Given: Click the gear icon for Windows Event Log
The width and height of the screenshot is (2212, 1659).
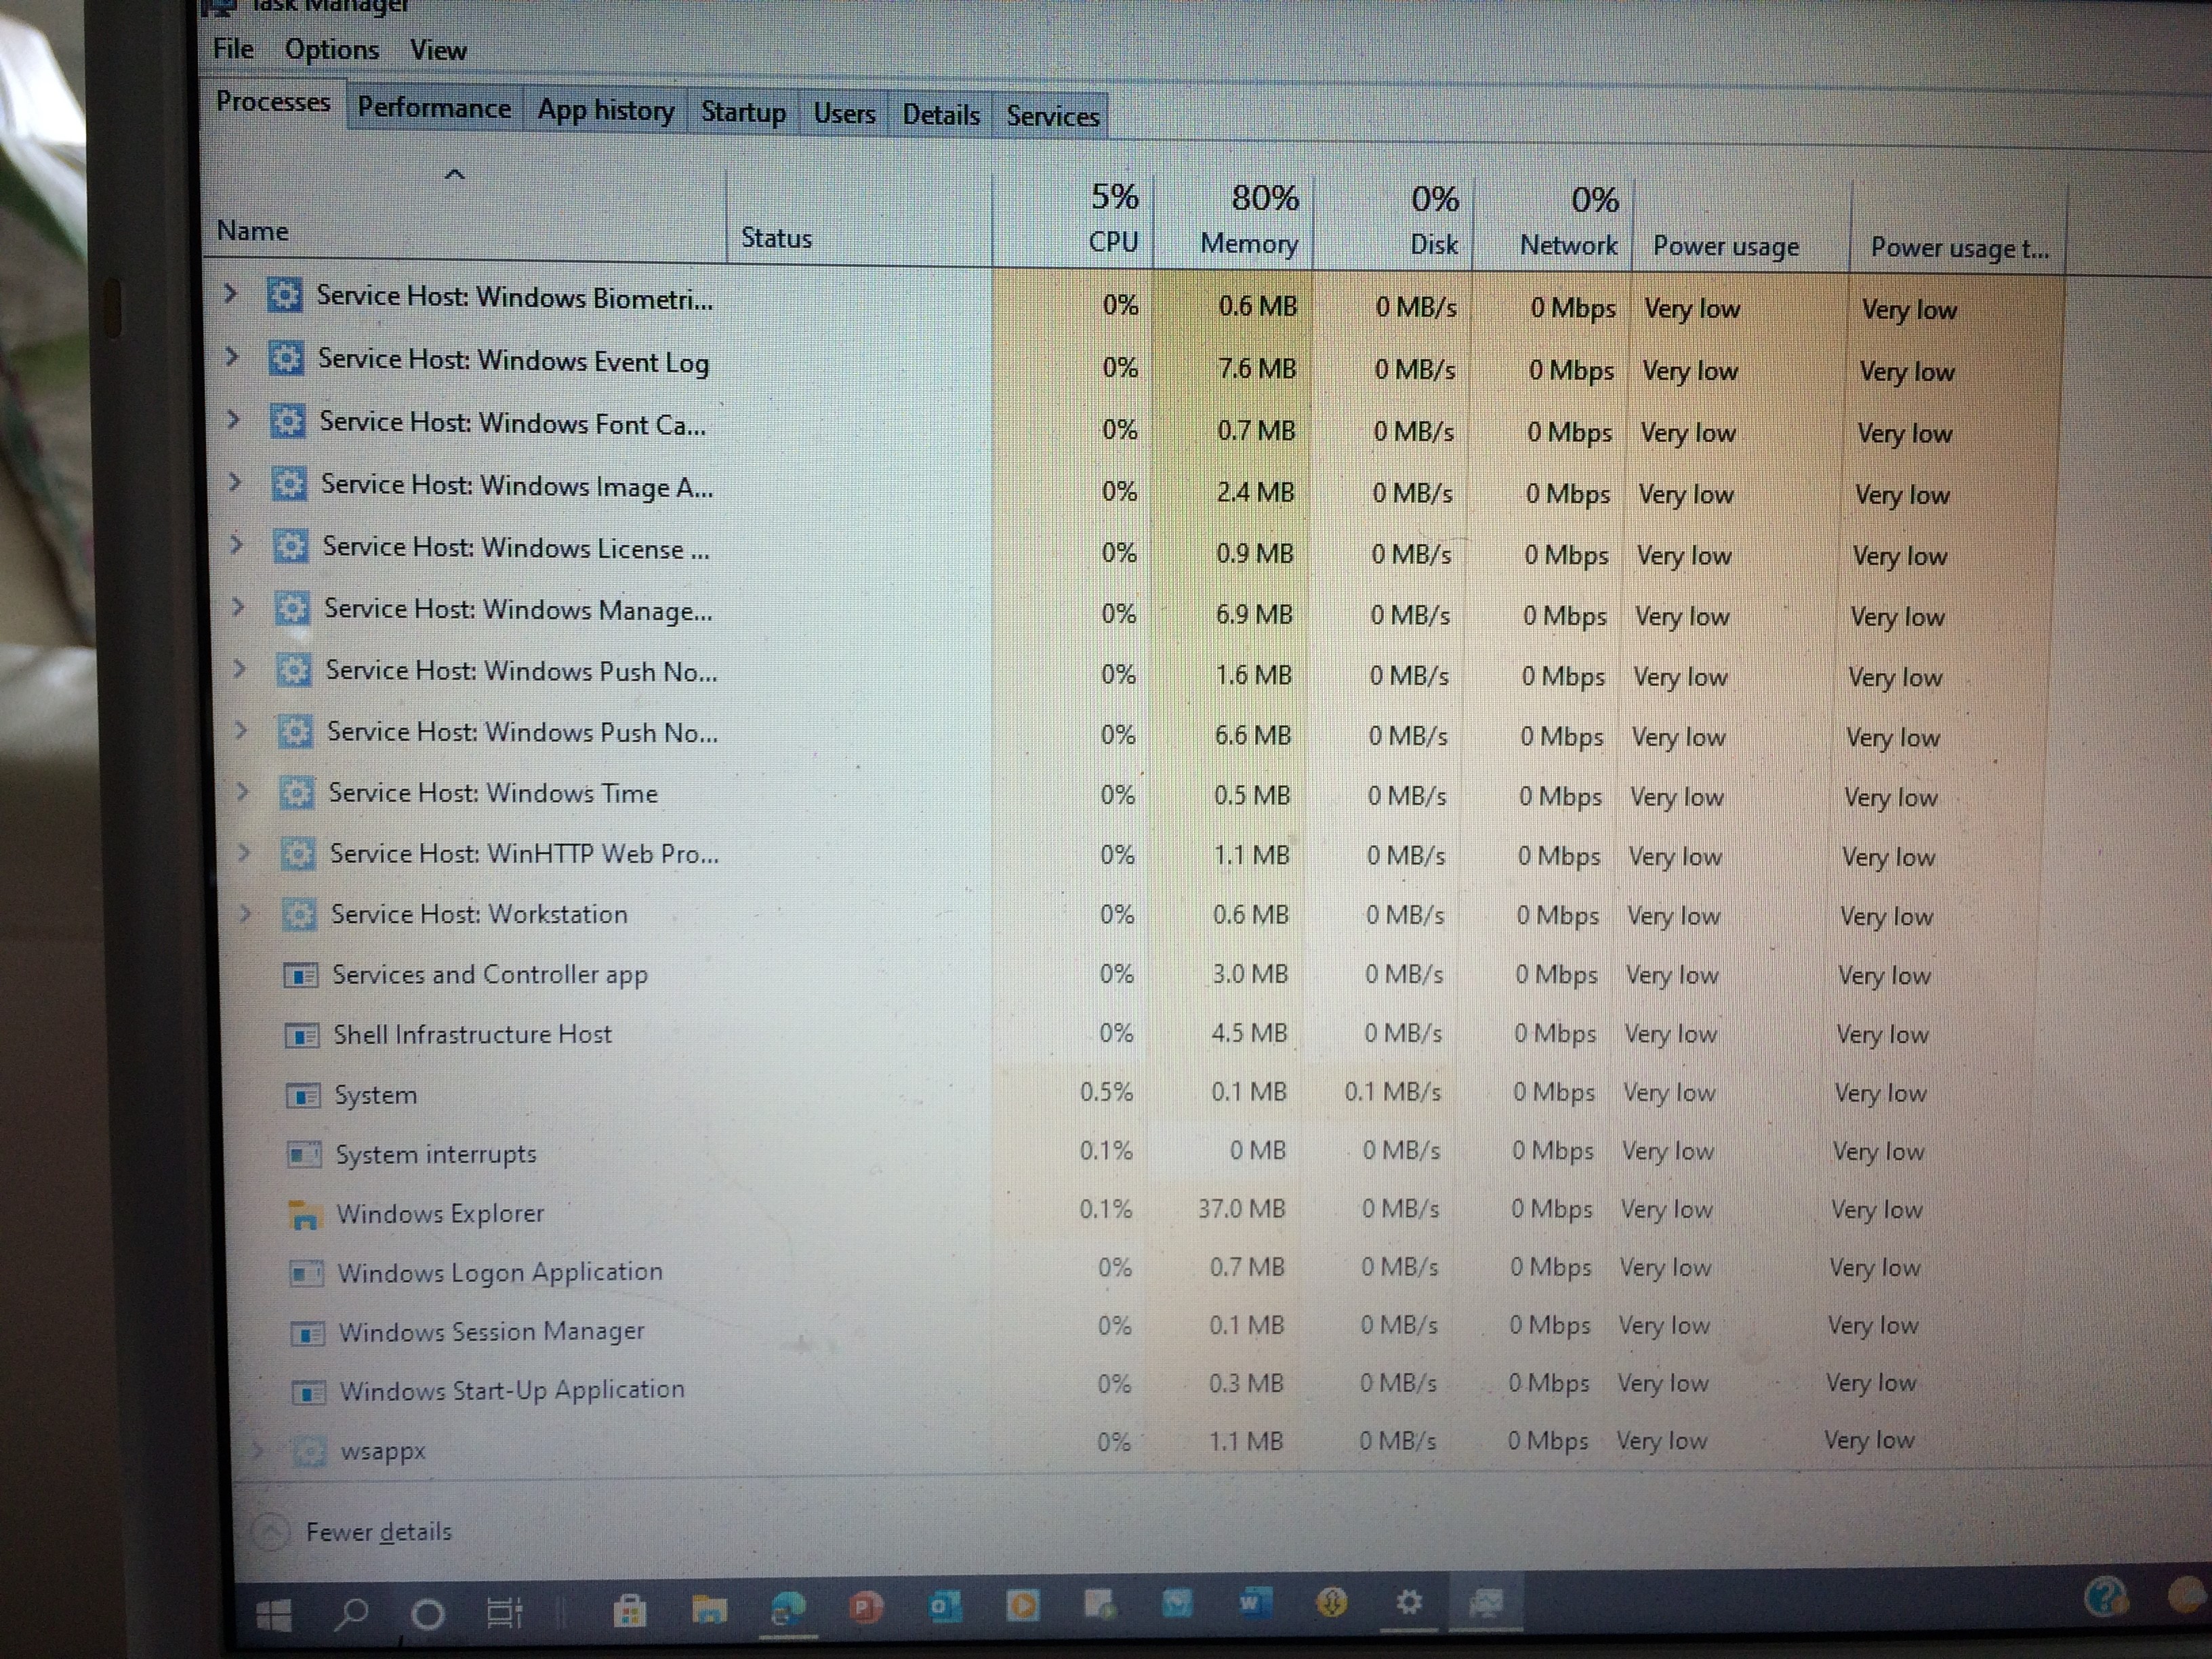Looking at the screenshot, I should pyautogui.click(x=286, y=359).
